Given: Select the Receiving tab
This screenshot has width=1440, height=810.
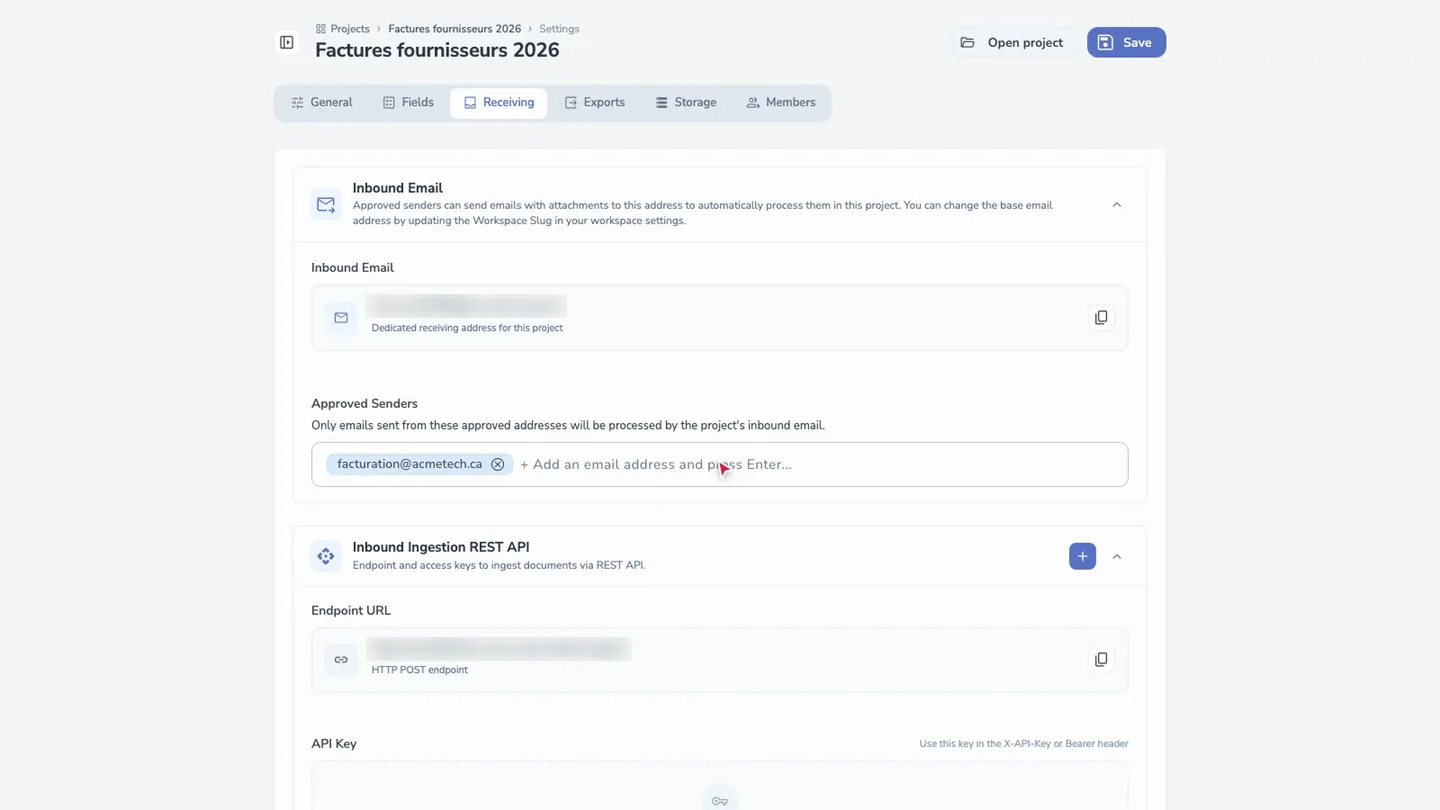Looking at the screenshot, I should click(498, 103).
